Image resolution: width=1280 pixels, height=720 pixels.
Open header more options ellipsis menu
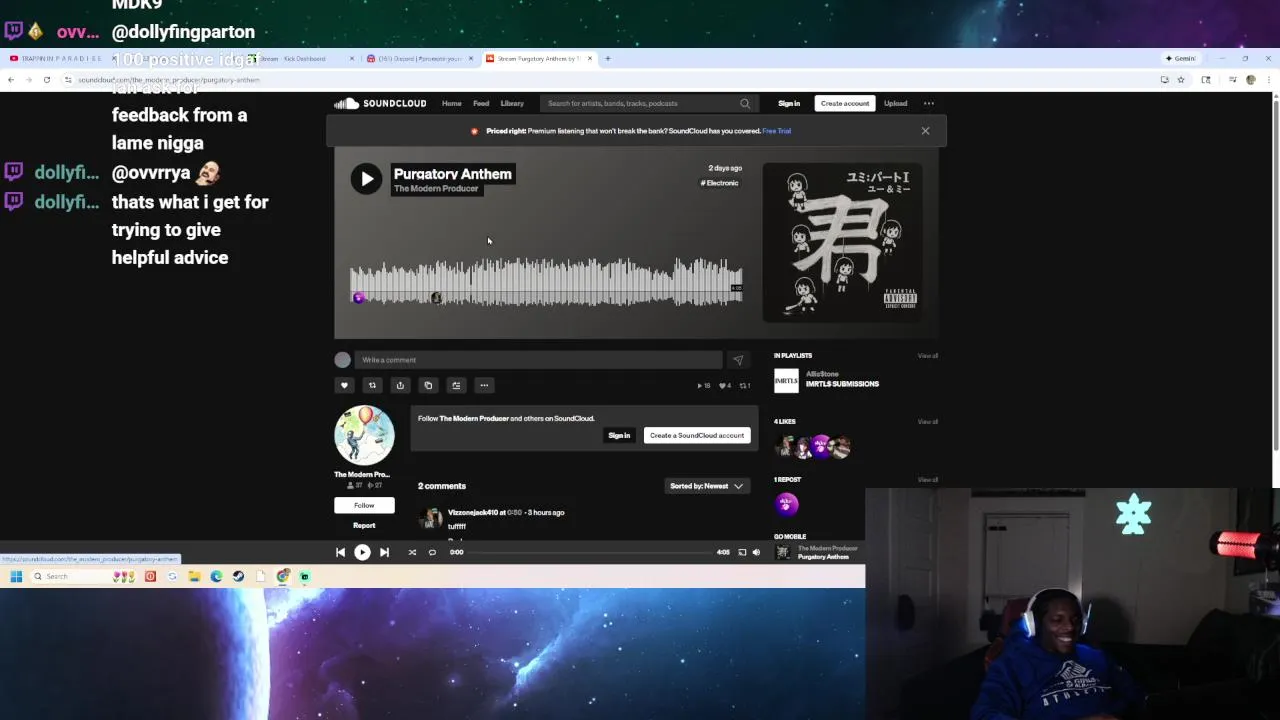(x=929, y=103)
